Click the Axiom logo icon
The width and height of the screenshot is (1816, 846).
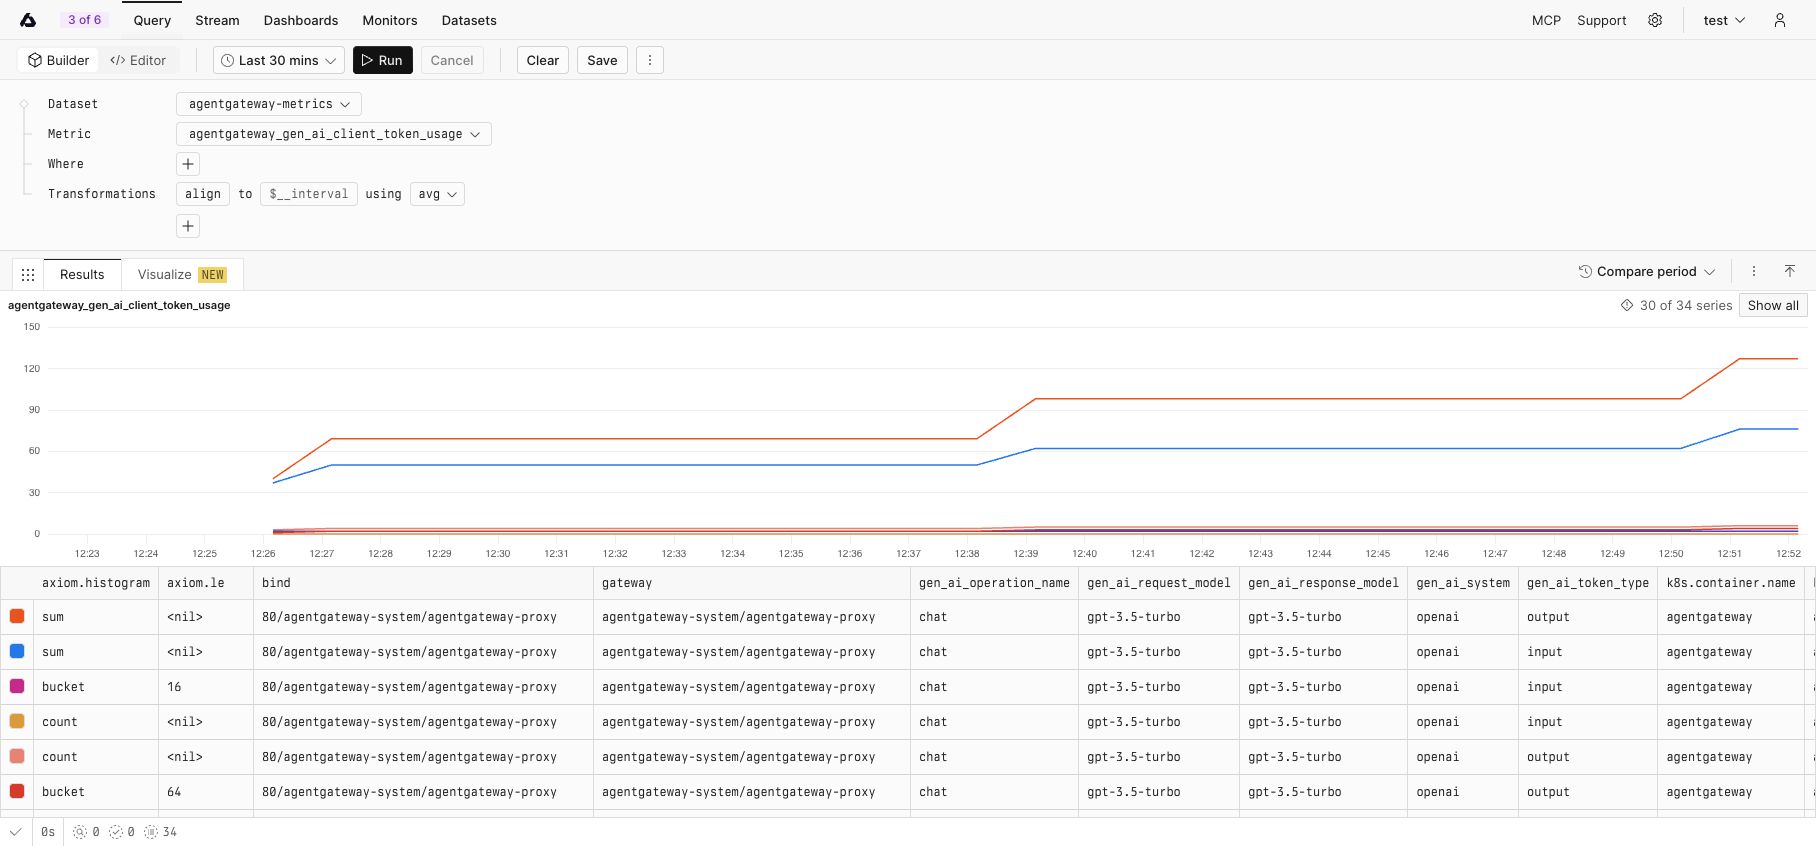tap(28, 20)
